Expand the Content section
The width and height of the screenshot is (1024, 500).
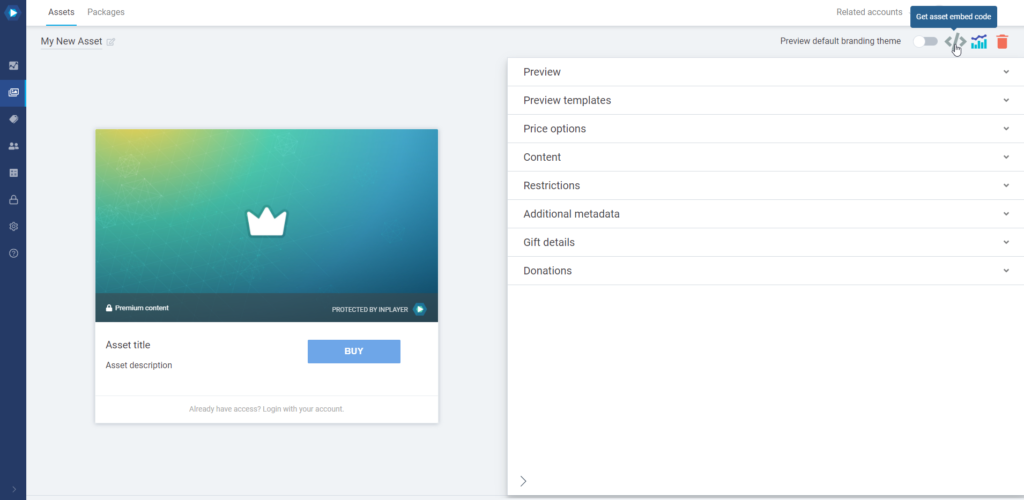point(765,157)
